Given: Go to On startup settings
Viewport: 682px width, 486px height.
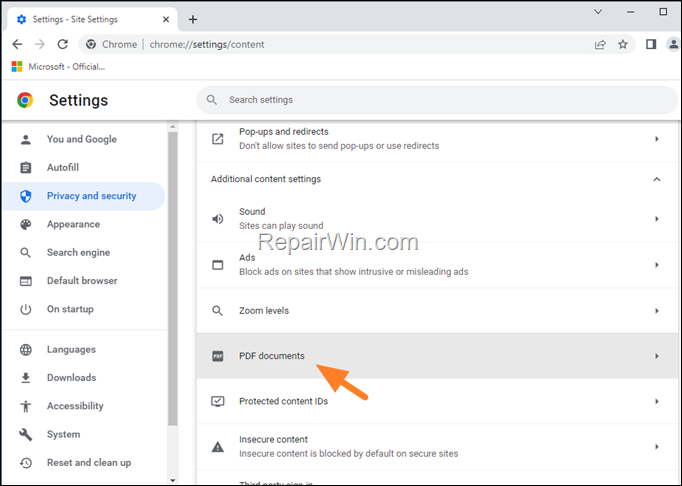Looking at the screenshot, I should tap(84, 309).
